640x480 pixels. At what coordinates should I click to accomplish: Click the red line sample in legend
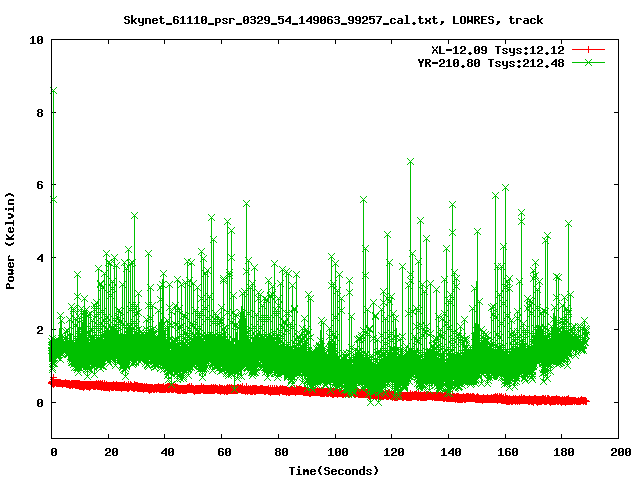click(x=589, y=49)
